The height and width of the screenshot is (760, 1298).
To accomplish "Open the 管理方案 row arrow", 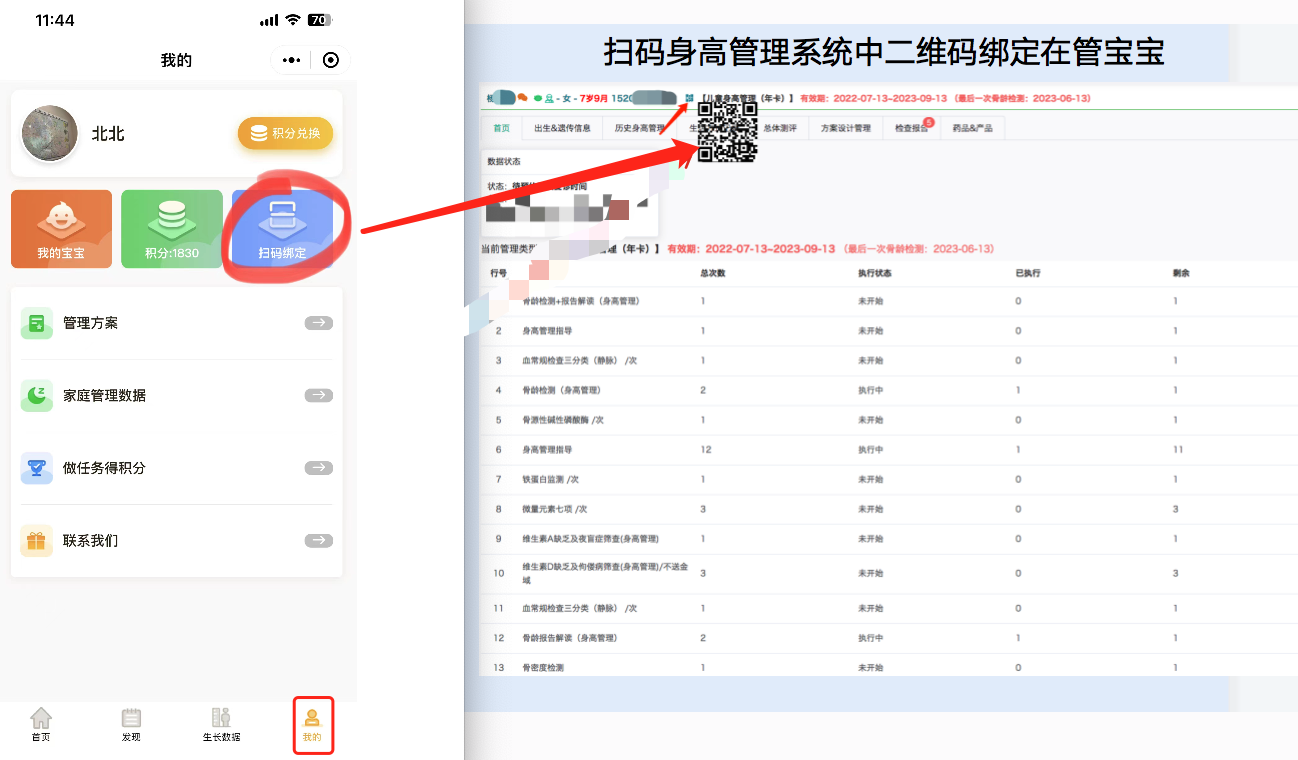I will [318, 323].
